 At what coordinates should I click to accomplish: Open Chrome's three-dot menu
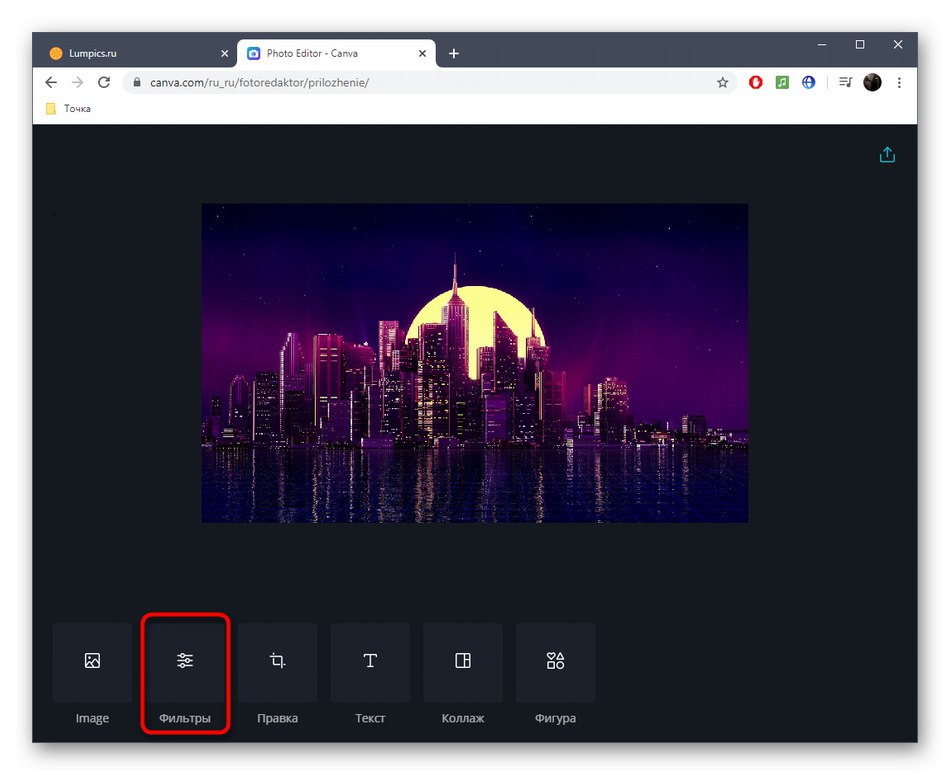point(899,83)
